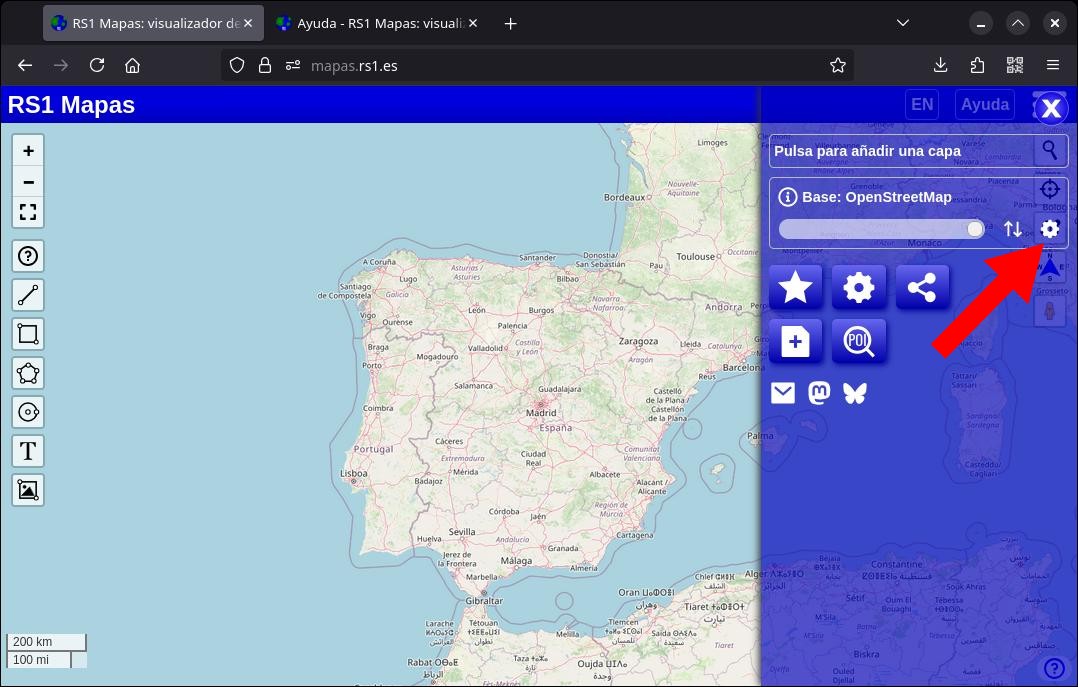Toggle fullscreen map view
Viewport: 1078px width, 687px height.
pyautogui.click(x=28, y=212)
